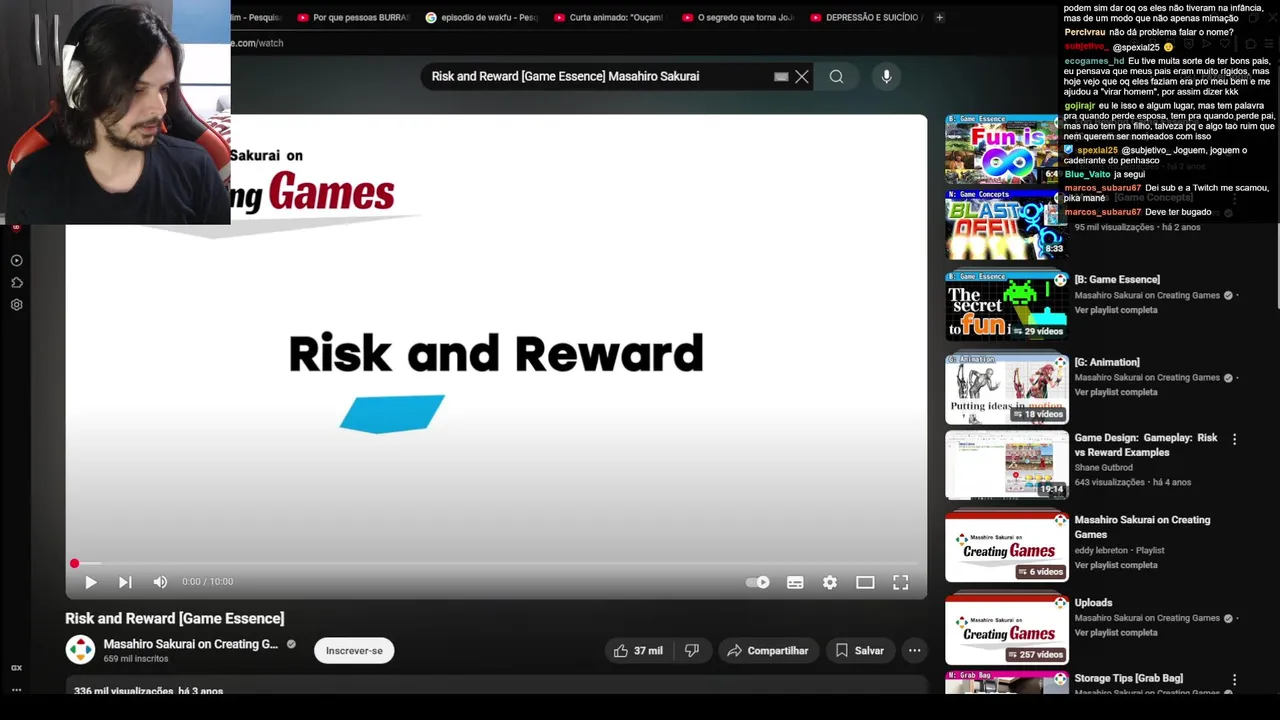Open the more actions menu beside Salvar
The width and height of the screenshot is (1280, 720).
pyautogui.click(x=914, y=651)
